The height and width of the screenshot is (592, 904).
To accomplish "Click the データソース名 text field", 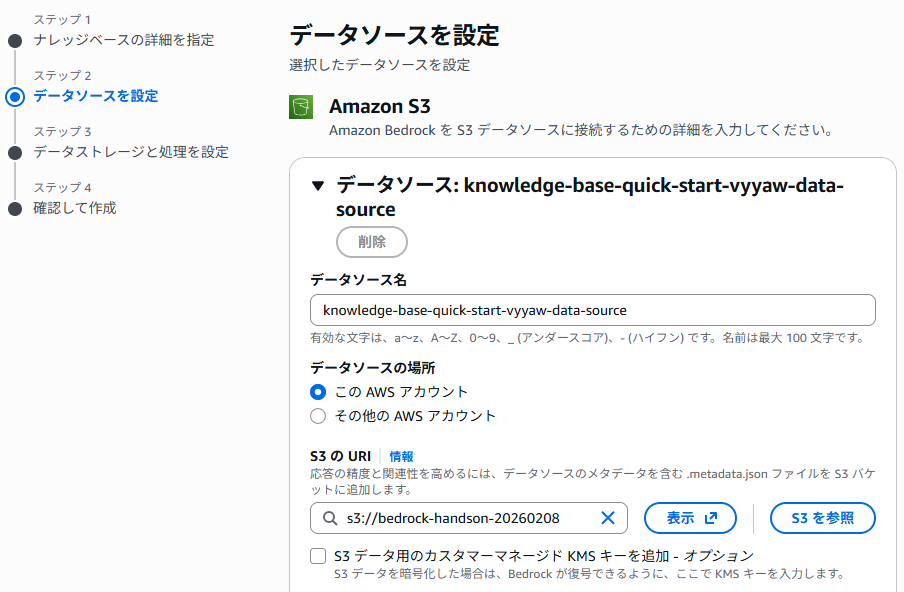I will pyautogui.click(x=593, y=310).
